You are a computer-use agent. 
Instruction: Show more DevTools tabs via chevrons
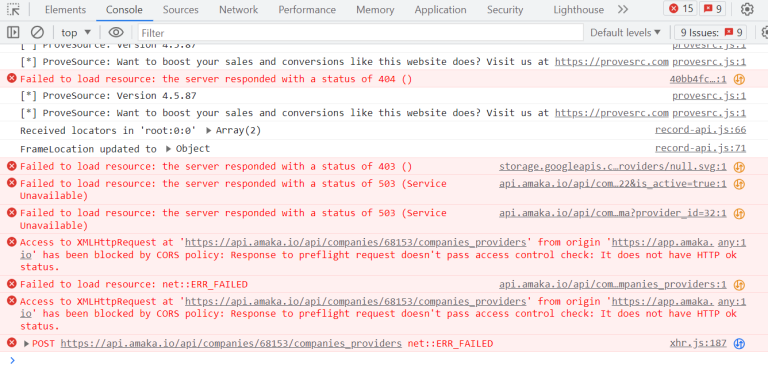click(623, 9)
